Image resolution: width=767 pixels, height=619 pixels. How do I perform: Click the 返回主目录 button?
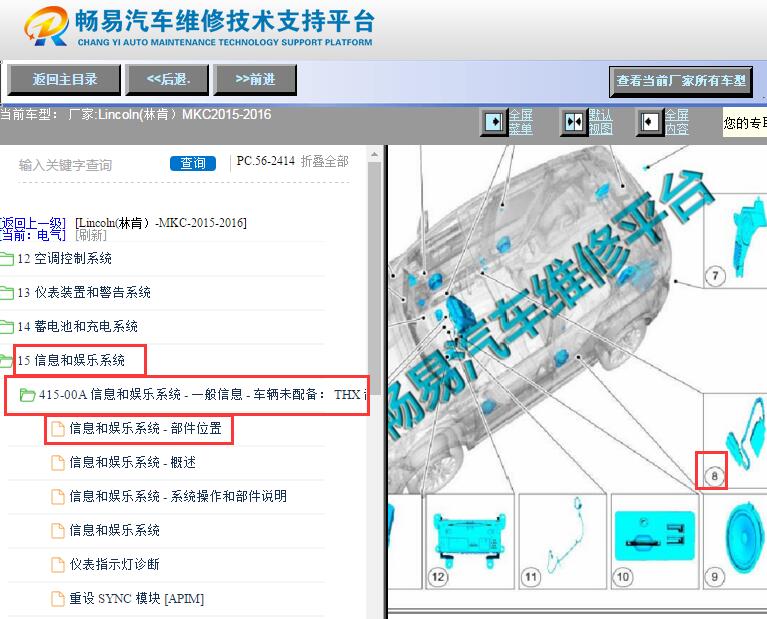pyautogui.click(x=64, y=79)
